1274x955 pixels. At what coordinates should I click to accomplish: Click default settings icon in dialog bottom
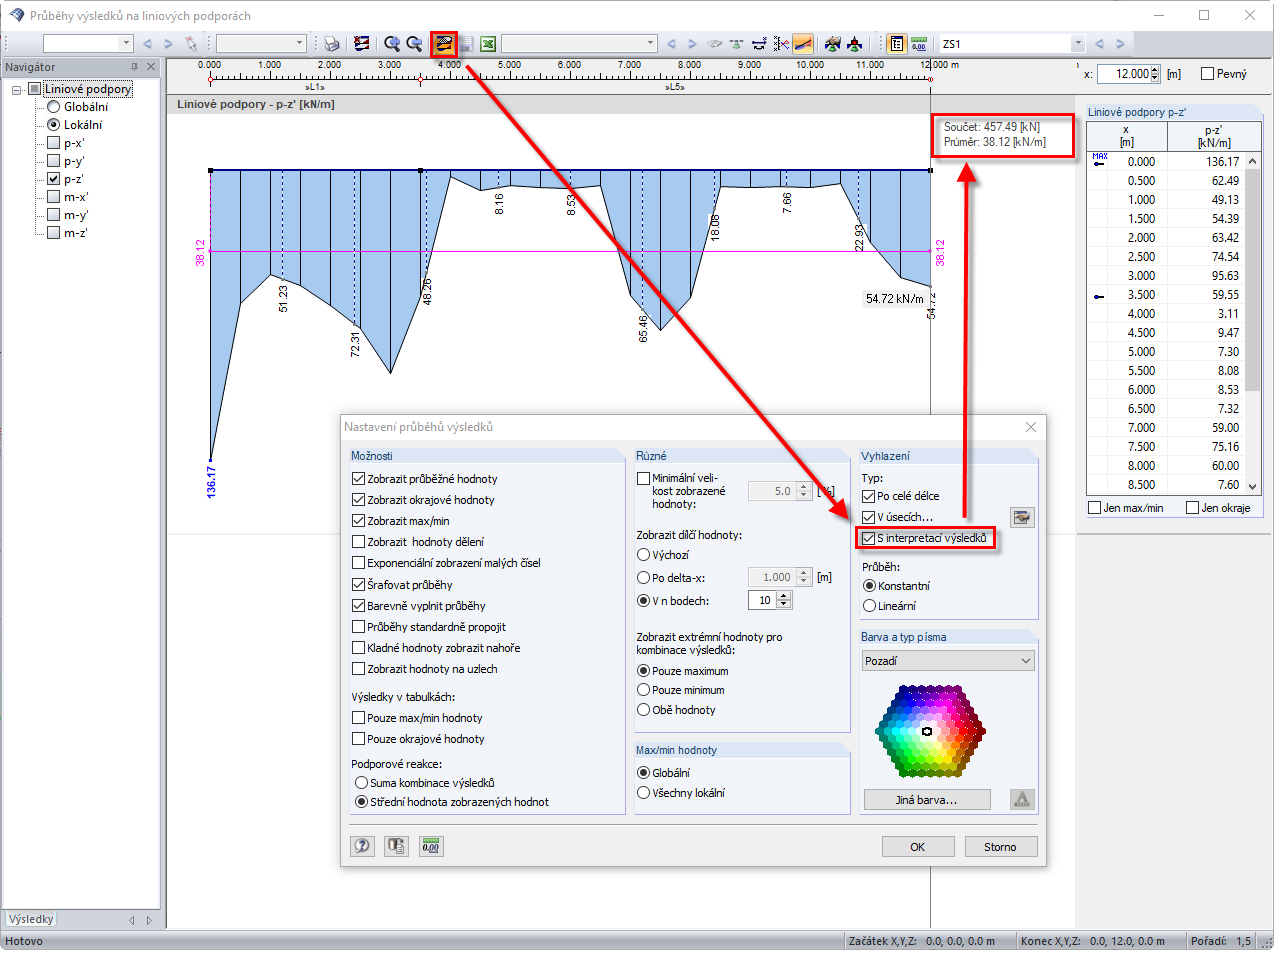(x=396, y=846)
